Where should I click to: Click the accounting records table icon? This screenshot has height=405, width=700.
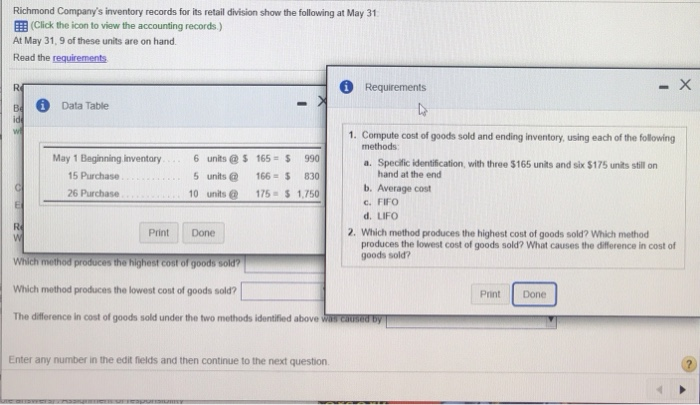point(21,26)
